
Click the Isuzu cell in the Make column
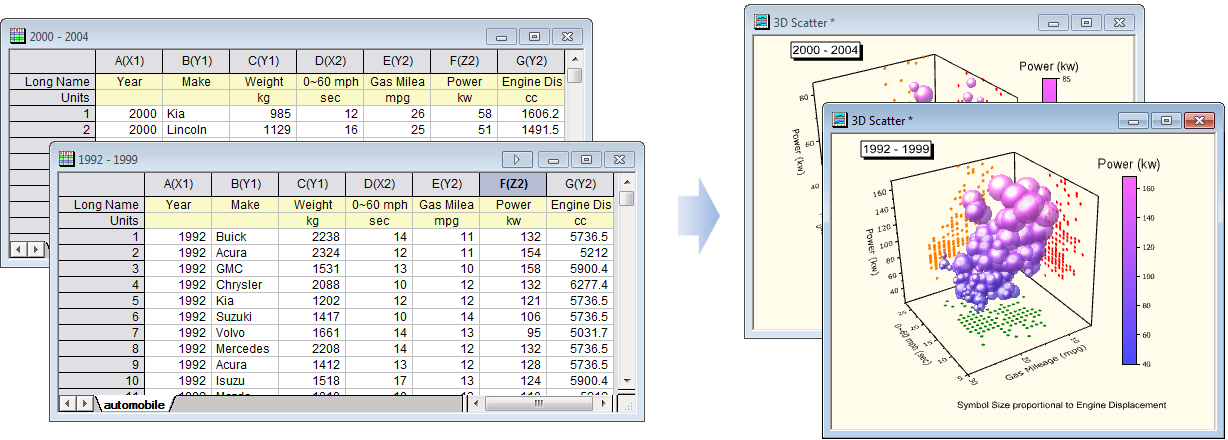tap(246, 381)
